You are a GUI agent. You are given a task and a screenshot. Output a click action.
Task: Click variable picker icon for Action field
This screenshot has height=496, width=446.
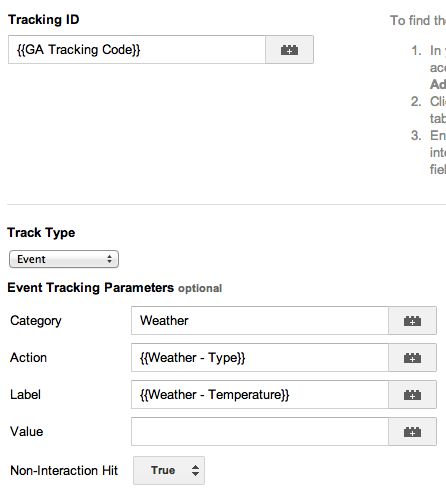[x=412, y=358]
